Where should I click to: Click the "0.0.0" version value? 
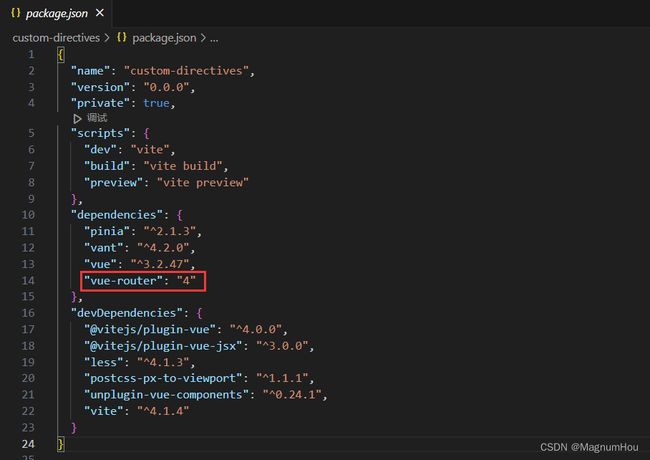(x=166, y=87)
